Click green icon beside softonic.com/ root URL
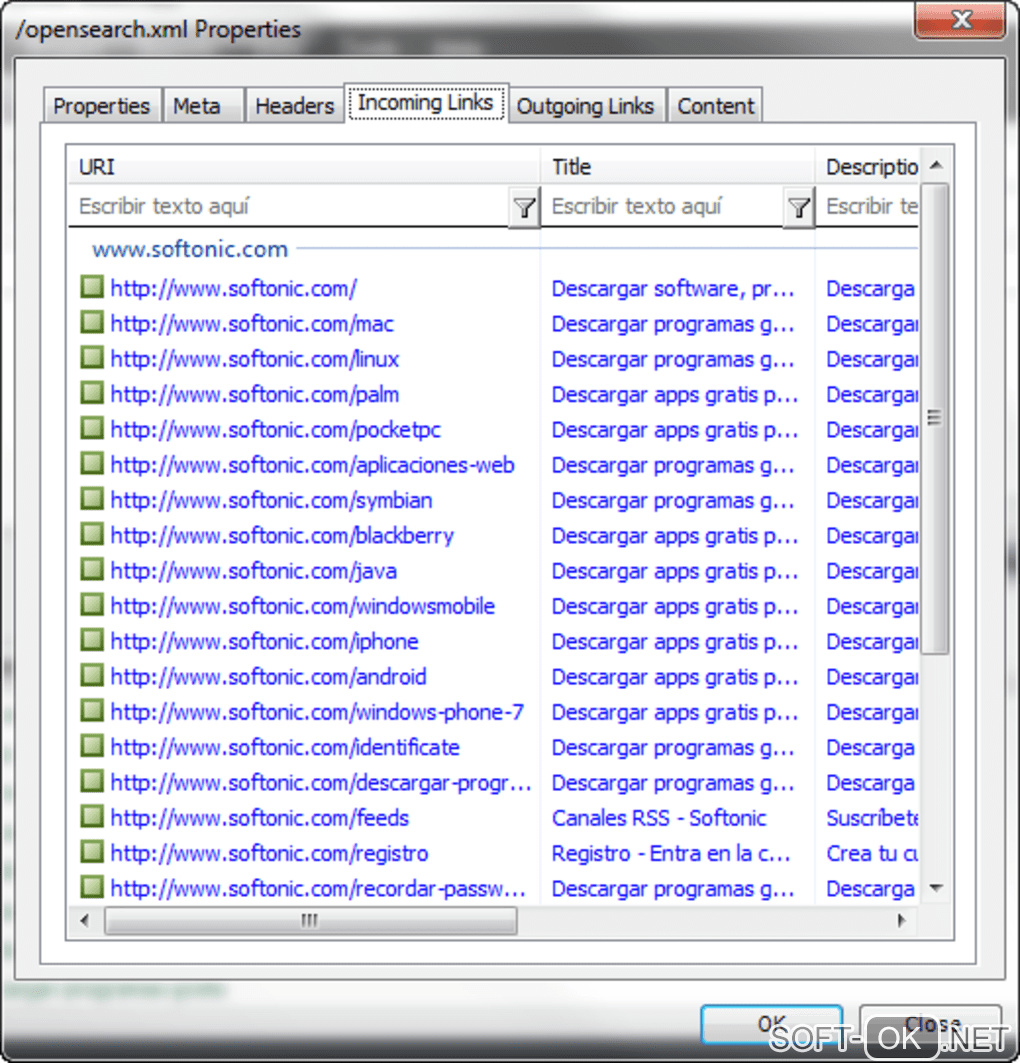 pos(91,287)
